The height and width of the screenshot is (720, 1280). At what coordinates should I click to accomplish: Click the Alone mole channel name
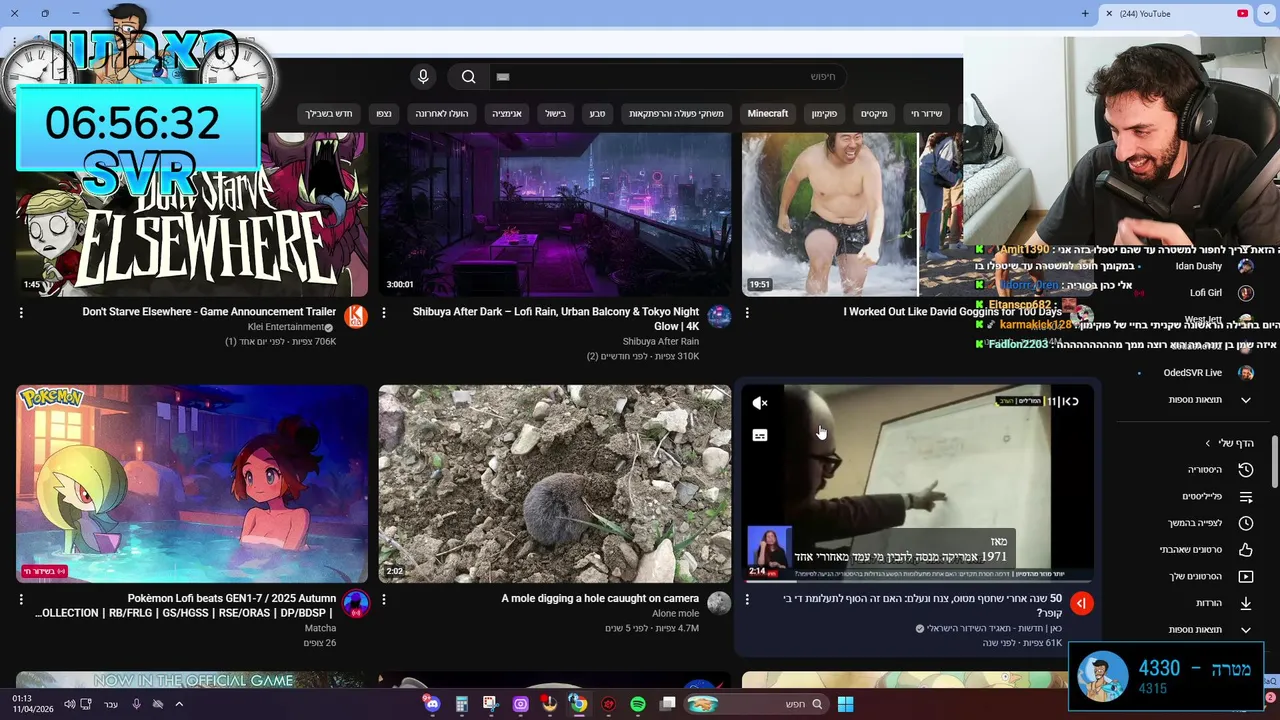676,614
